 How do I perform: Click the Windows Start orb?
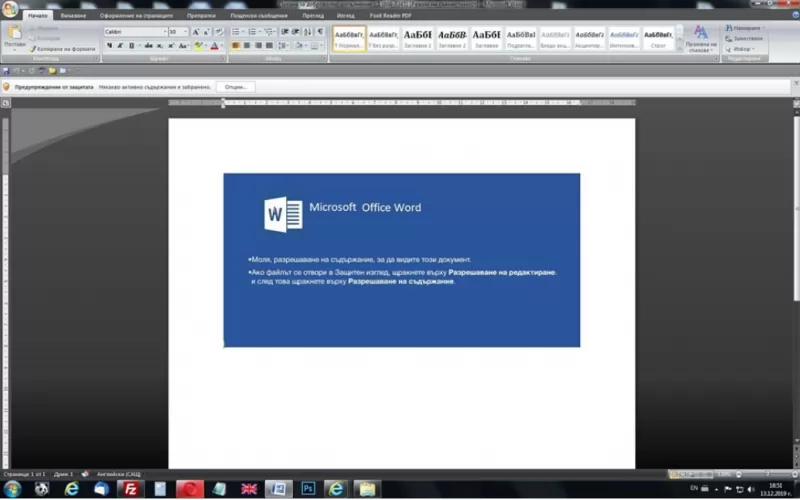(12, 489)
